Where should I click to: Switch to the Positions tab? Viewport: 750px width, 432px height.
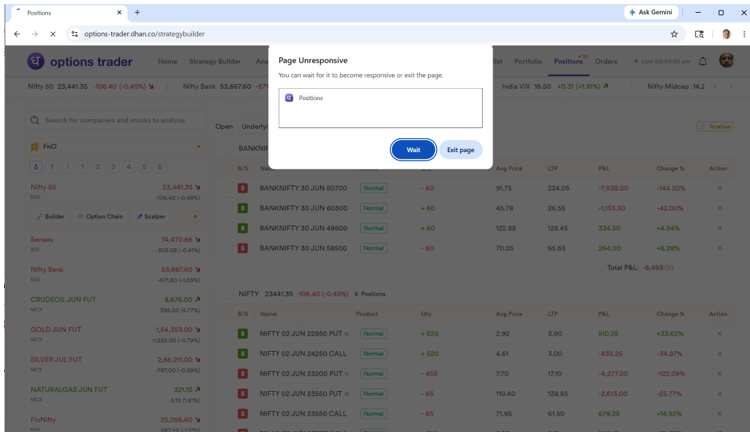[x=568, y=61]
